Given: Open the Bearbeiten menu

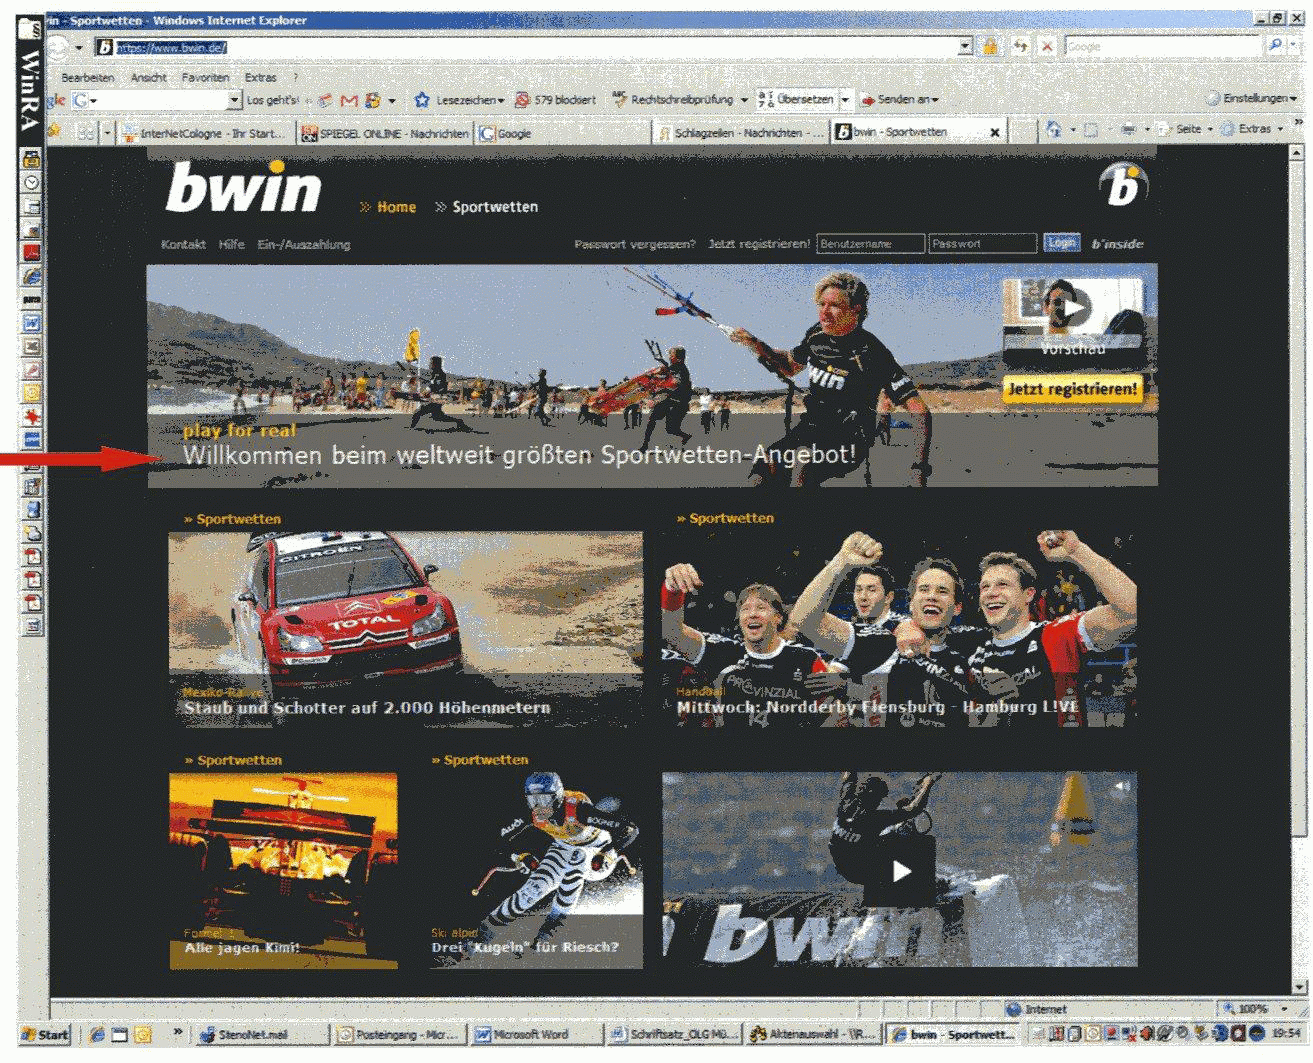Looking at the screenshot, I should click(87, 77).
